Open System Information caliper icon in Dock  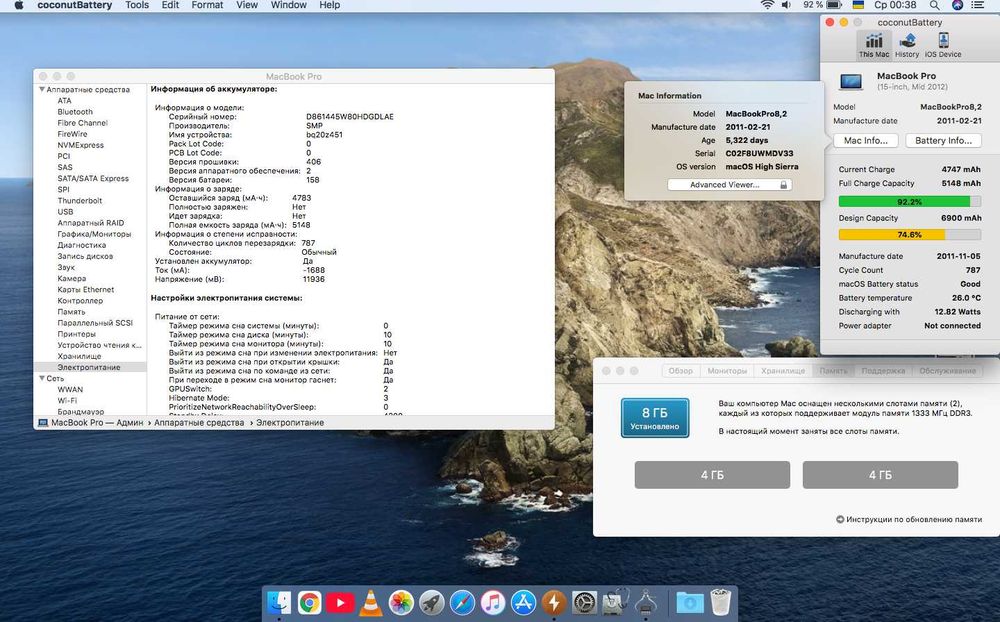pos(646,602)
